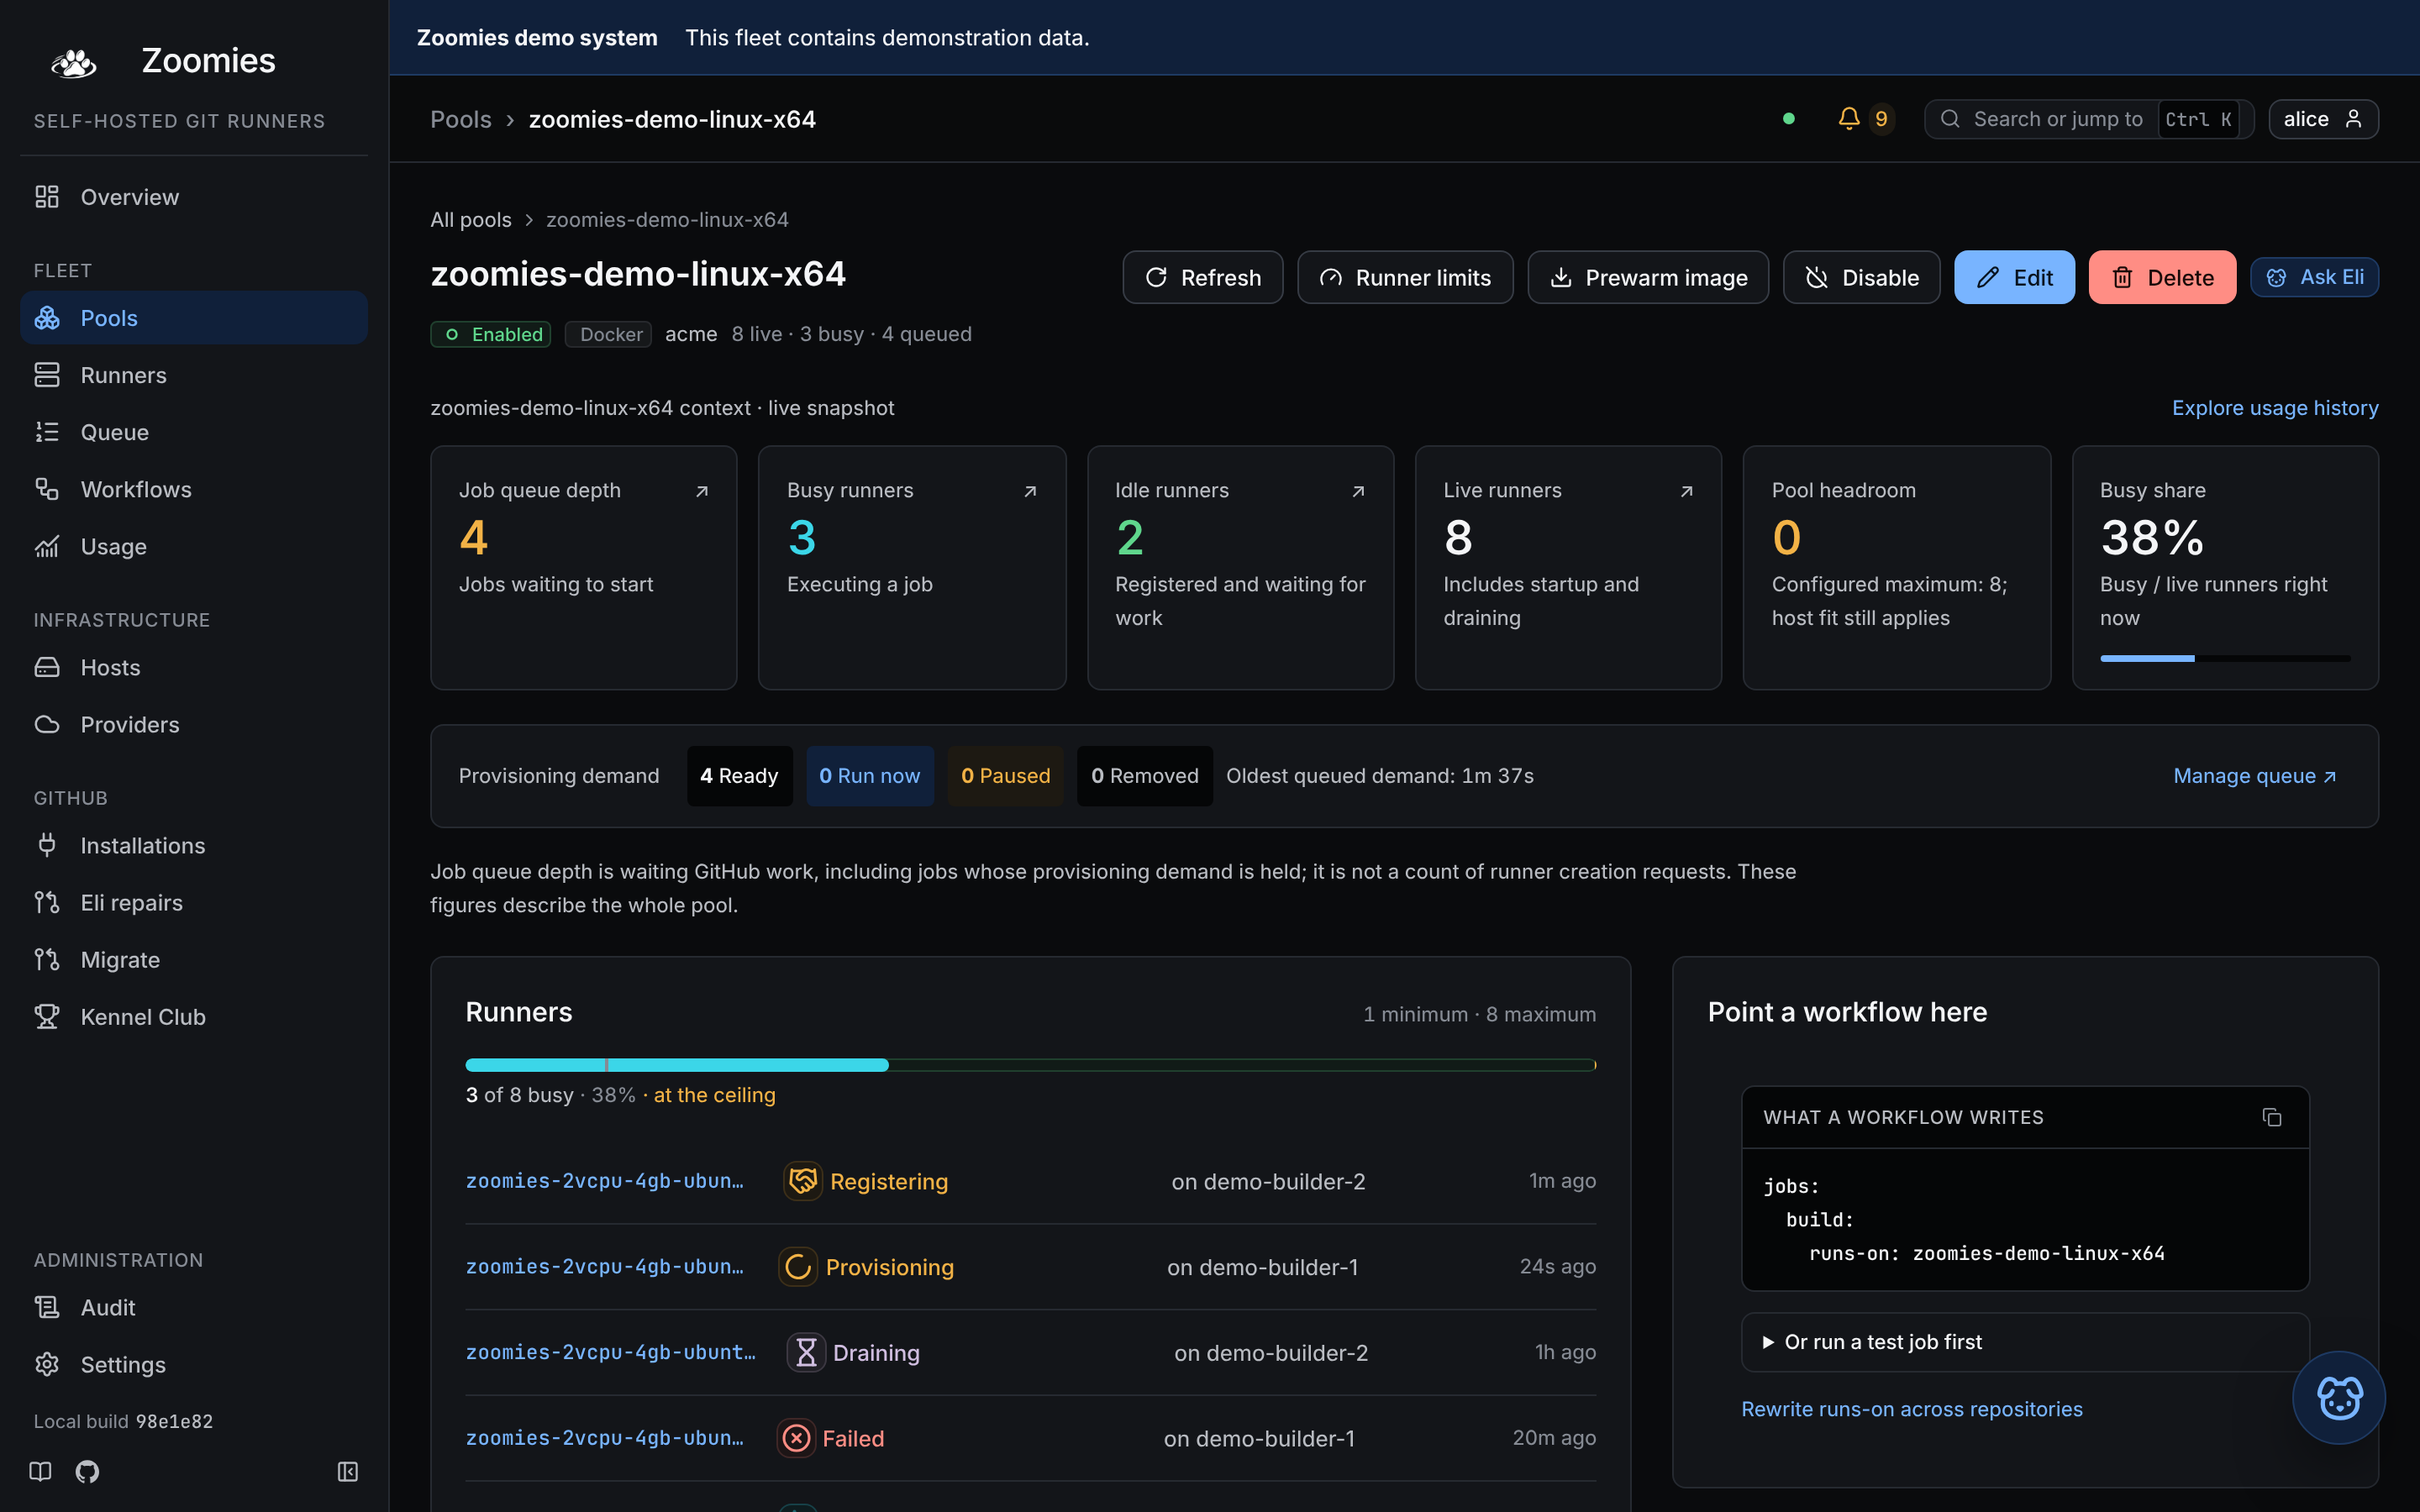The height and width of the screenshot is (1512, 2420).
Task: Open the documentation book icon in sidebar footer
Action: tap(40, 1471)
